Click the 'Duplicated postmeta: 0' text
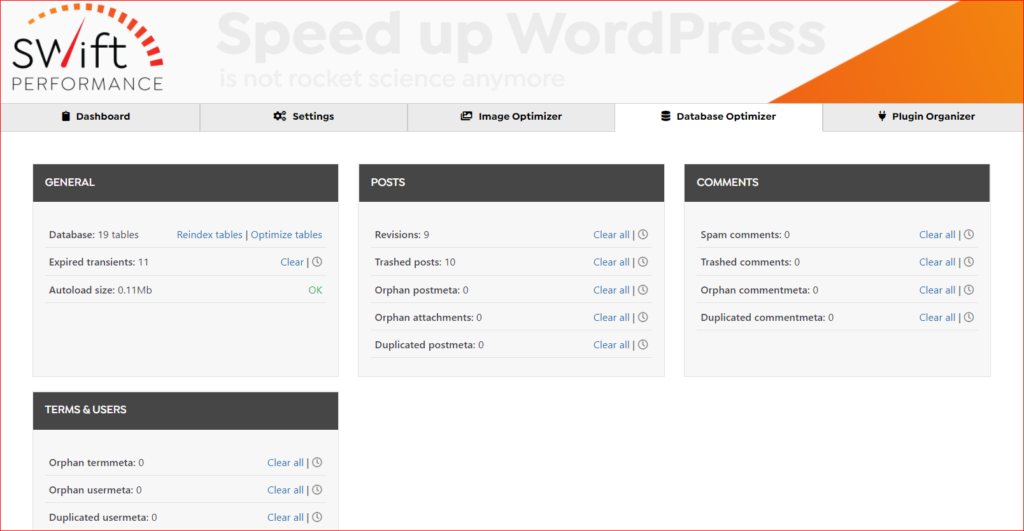The width and height of the screenshot is (1024, 531). (429, 345)
